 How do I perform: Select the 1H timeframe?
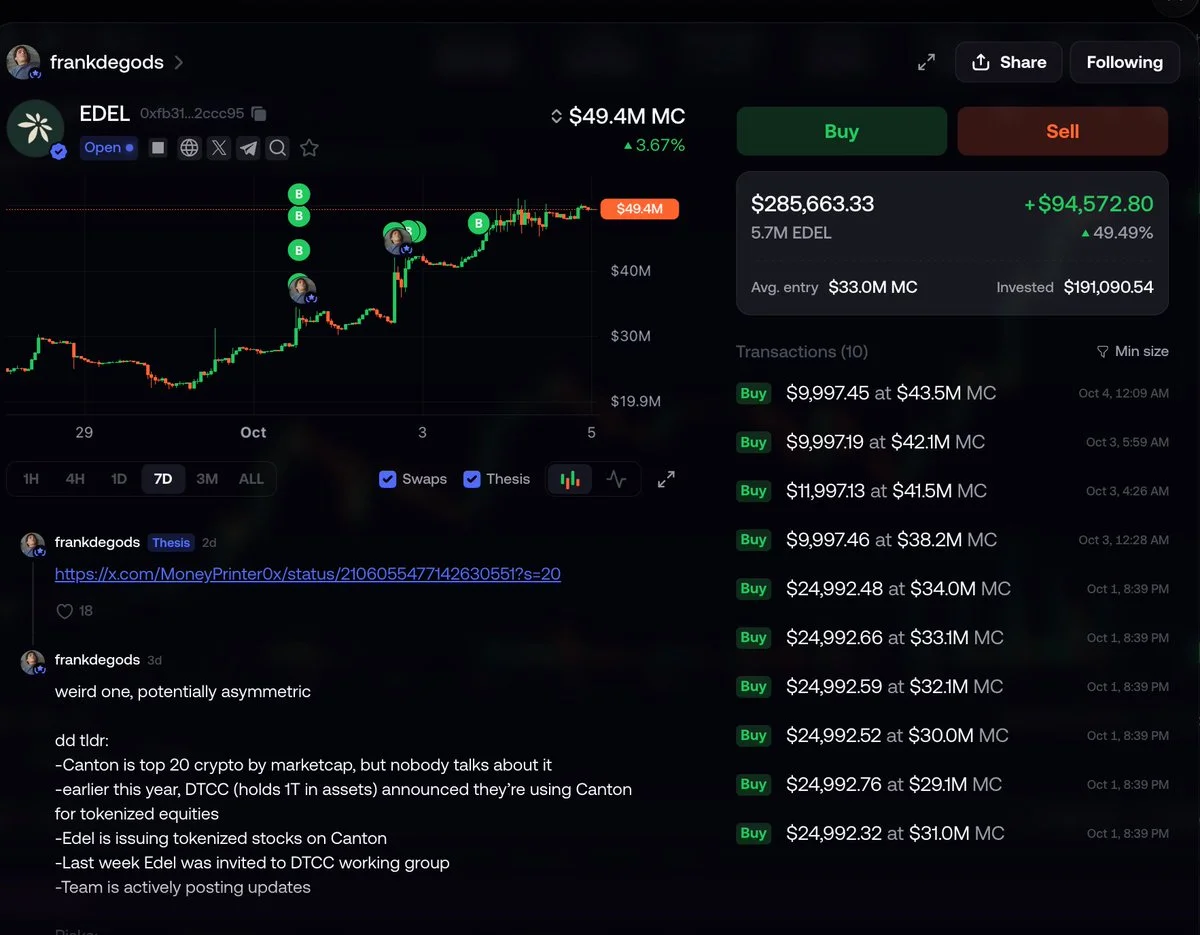[31, 479]
